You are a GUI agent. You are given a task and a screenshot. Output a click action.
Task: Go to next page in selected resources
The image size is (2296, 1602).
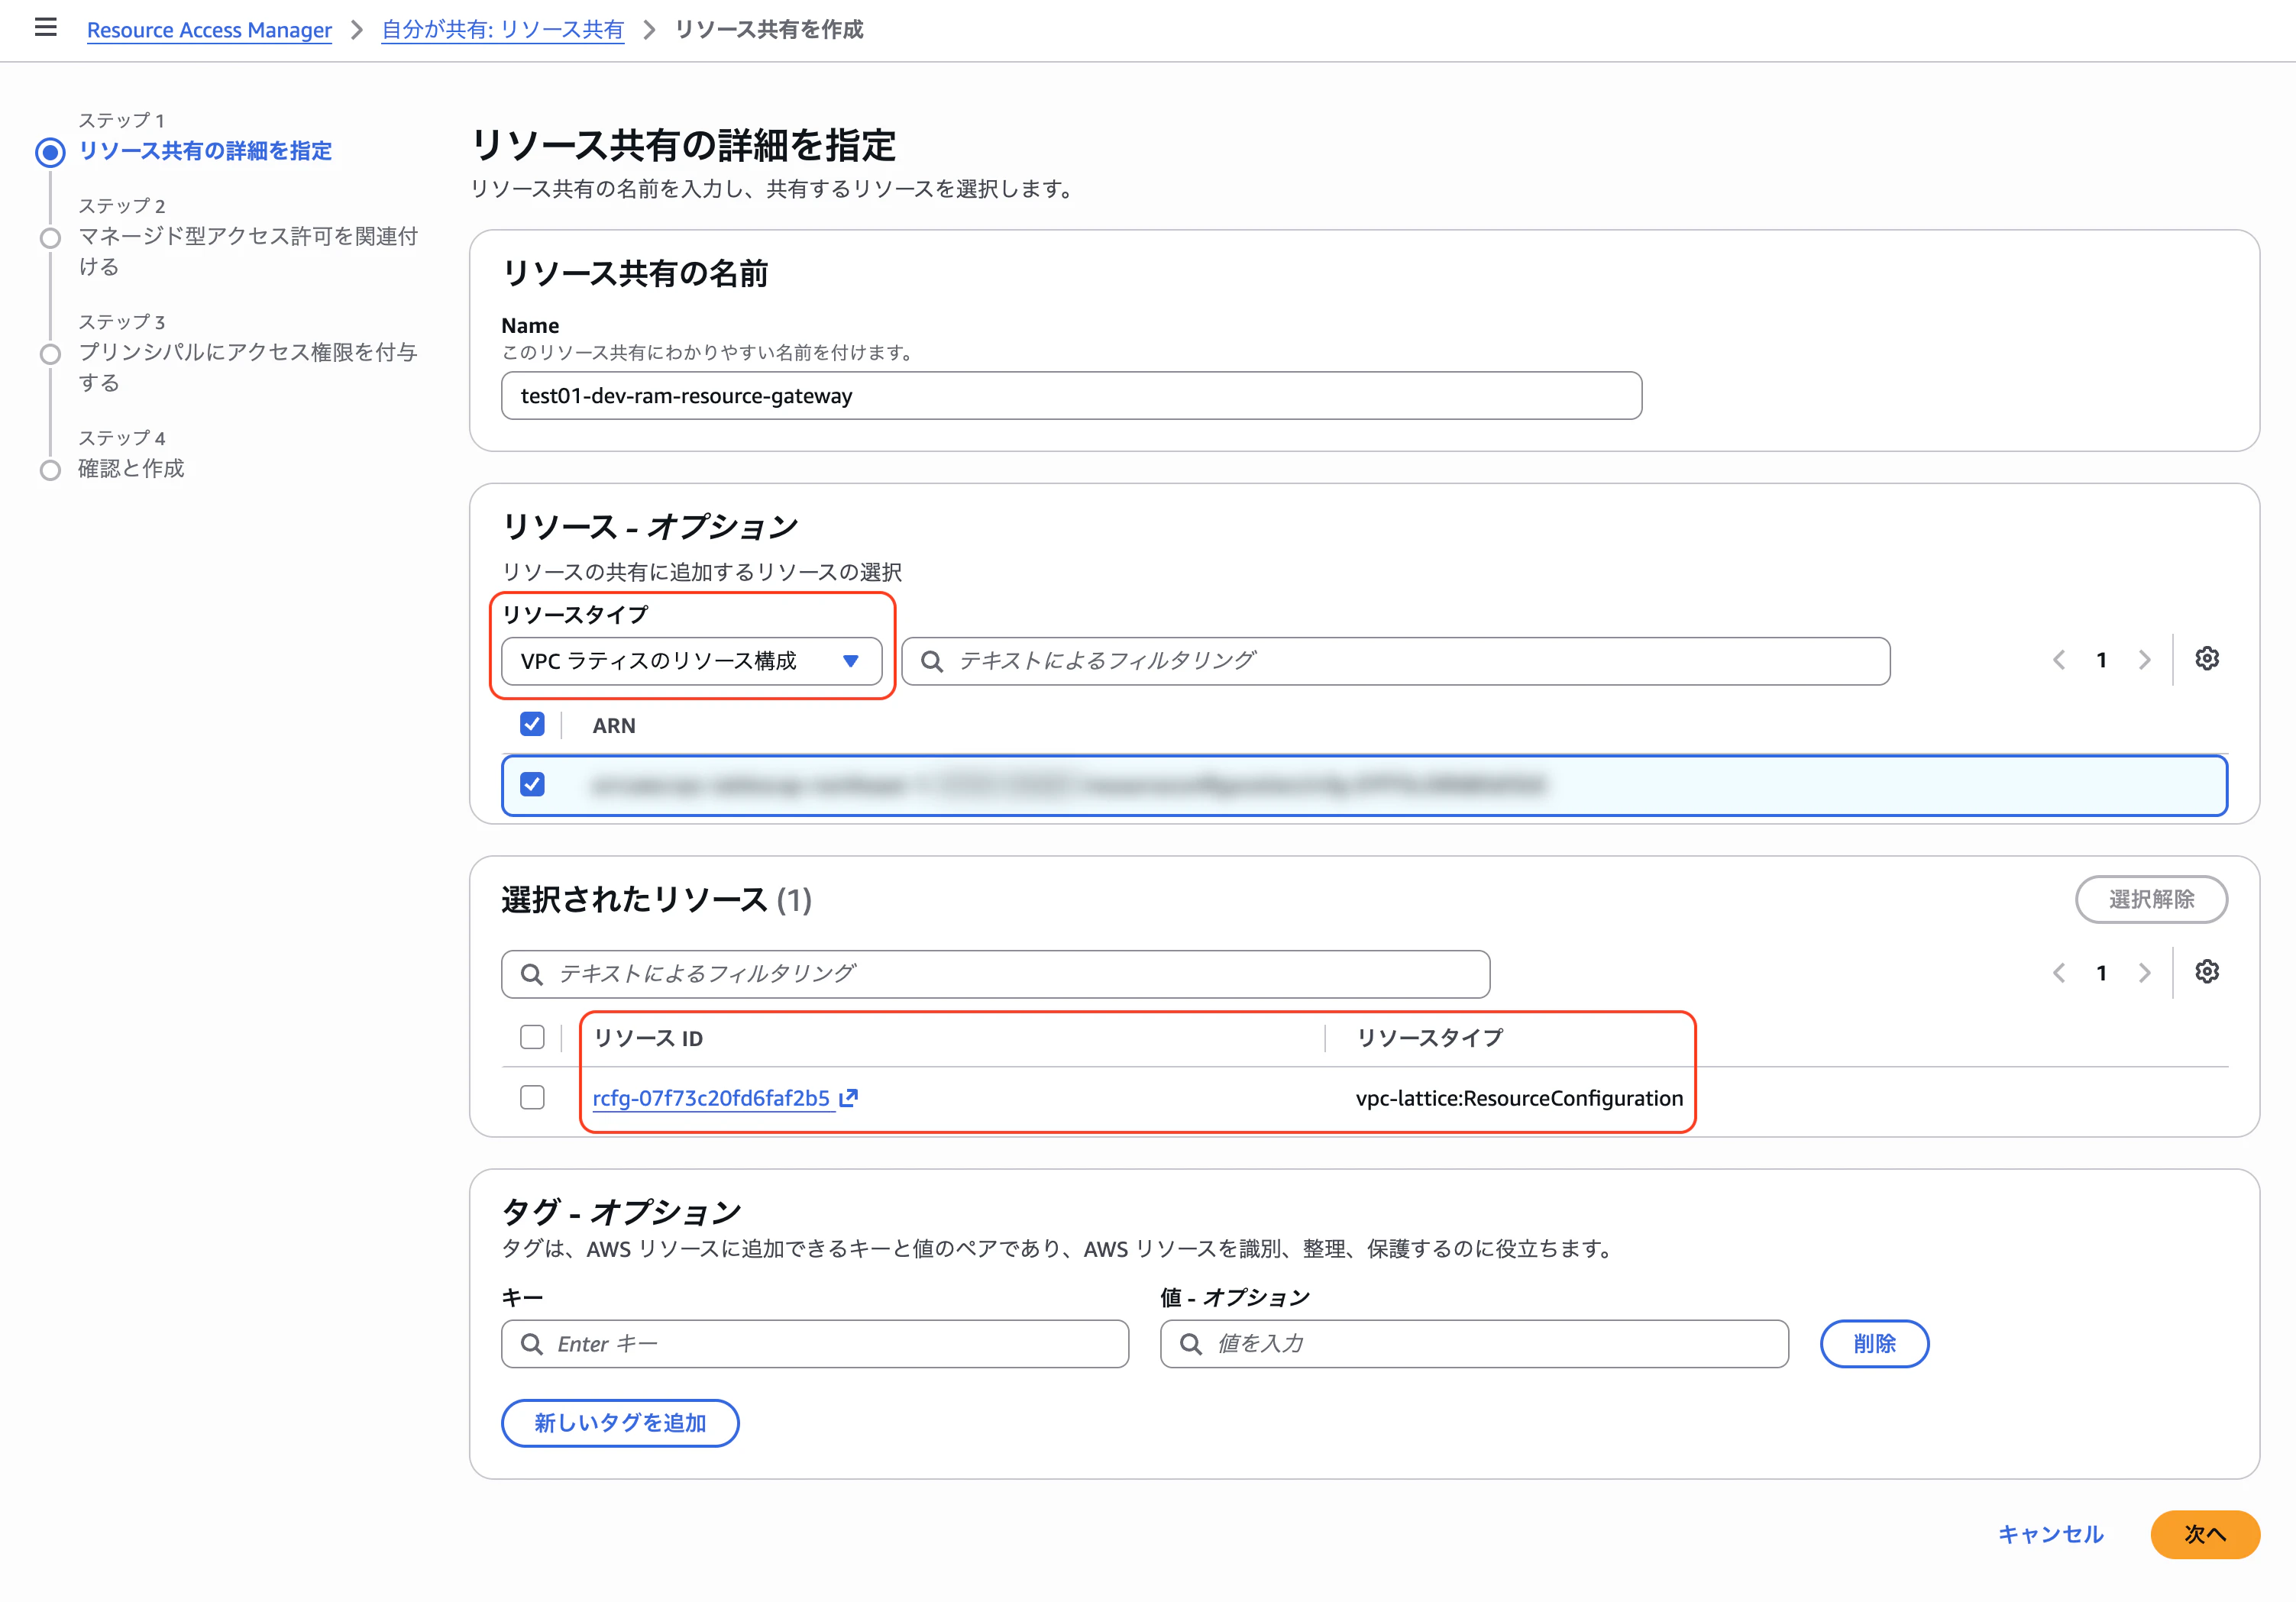2144,973
